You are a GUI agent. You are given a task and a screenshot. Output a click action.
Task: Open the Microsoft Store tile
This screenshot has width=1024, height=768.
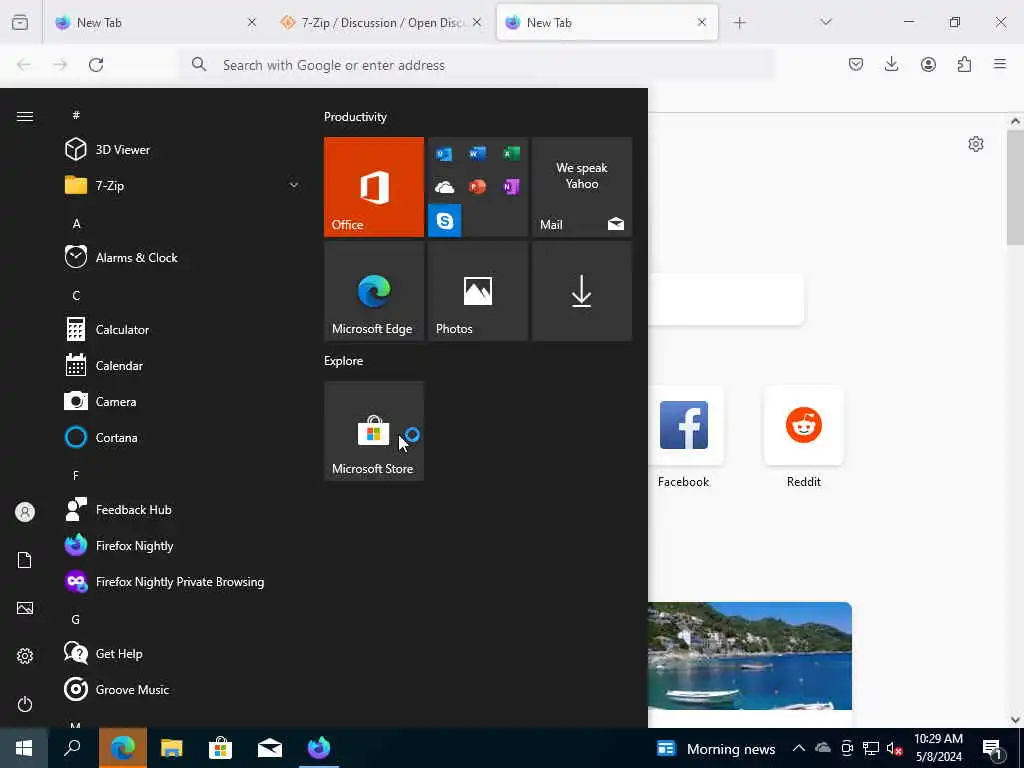(374, 431)
